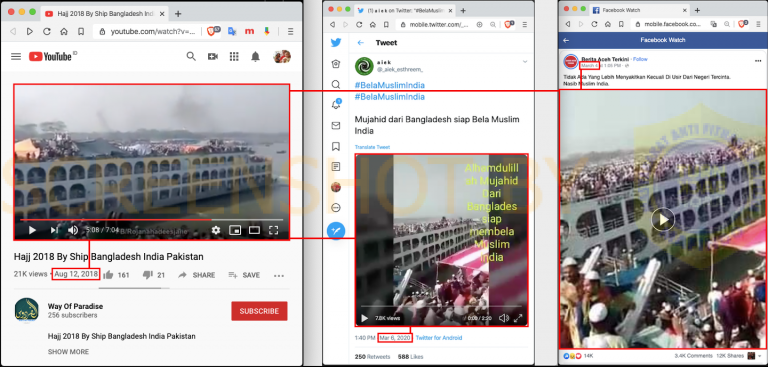Open browser menu in Facebook window

758,24
